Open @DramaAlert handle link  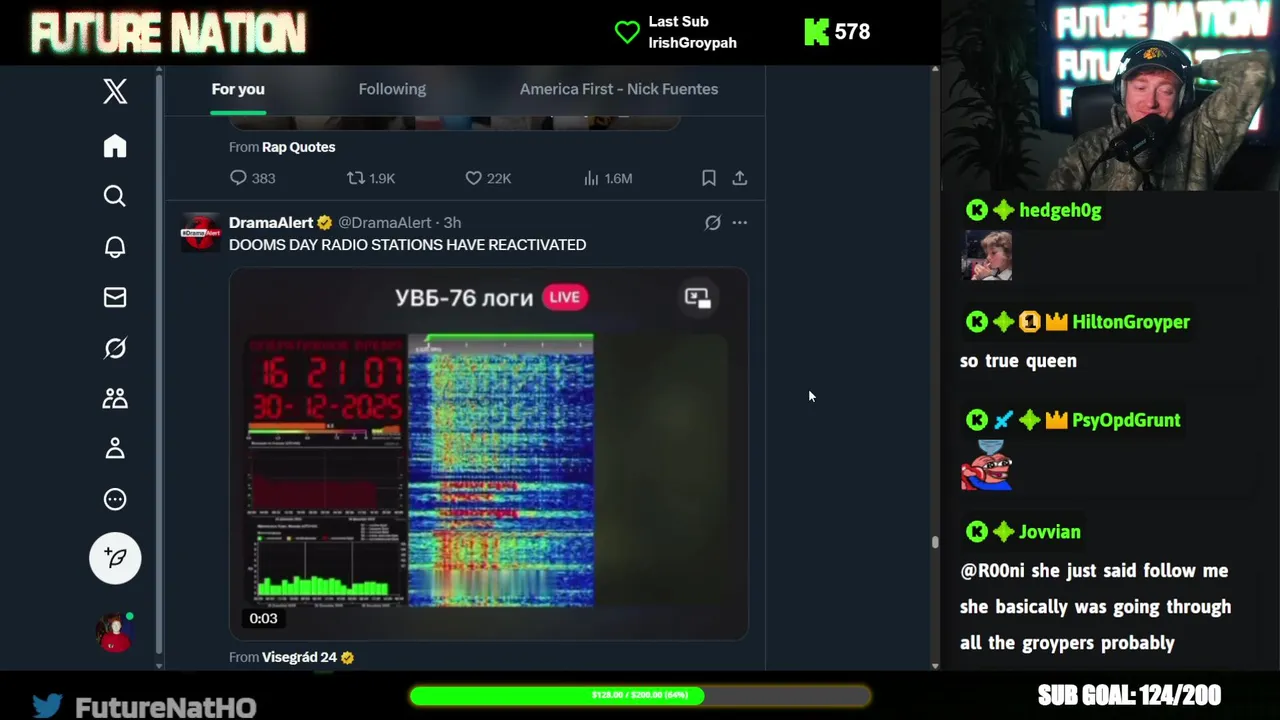385,223
